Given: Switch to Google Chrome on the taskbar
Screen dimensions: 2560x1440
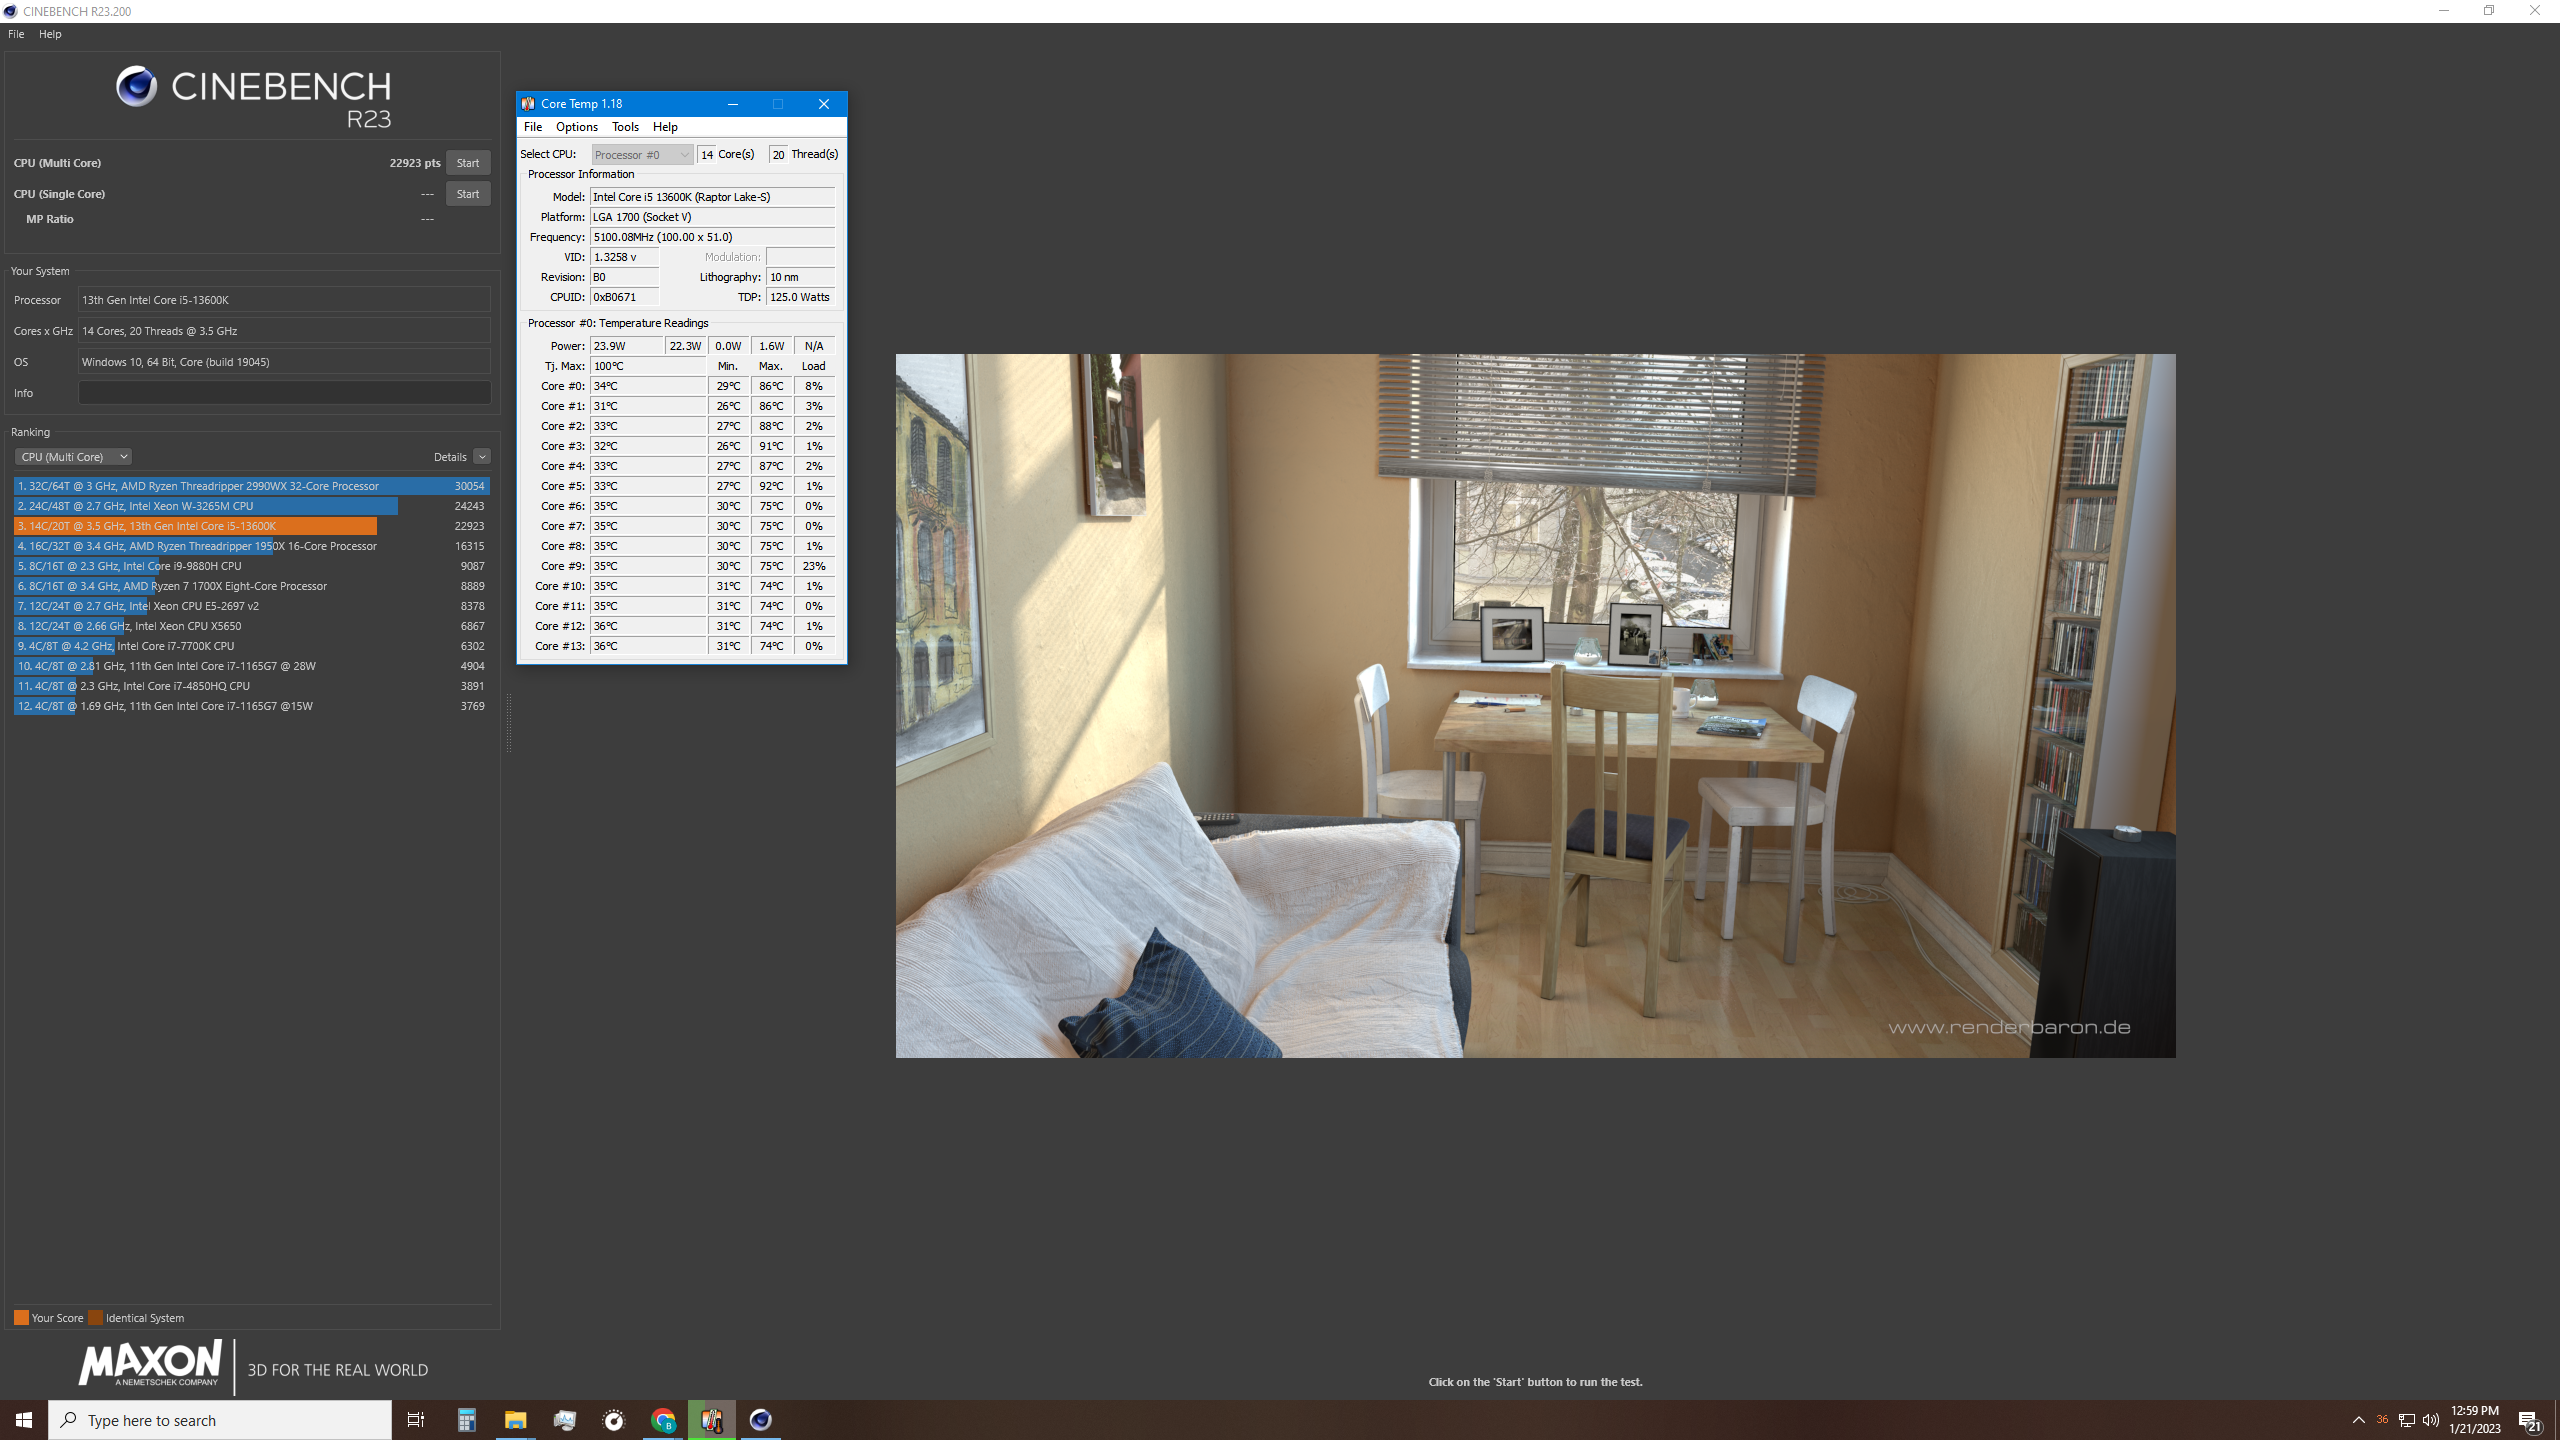Looking at the screenshot, I should 663,1420.
